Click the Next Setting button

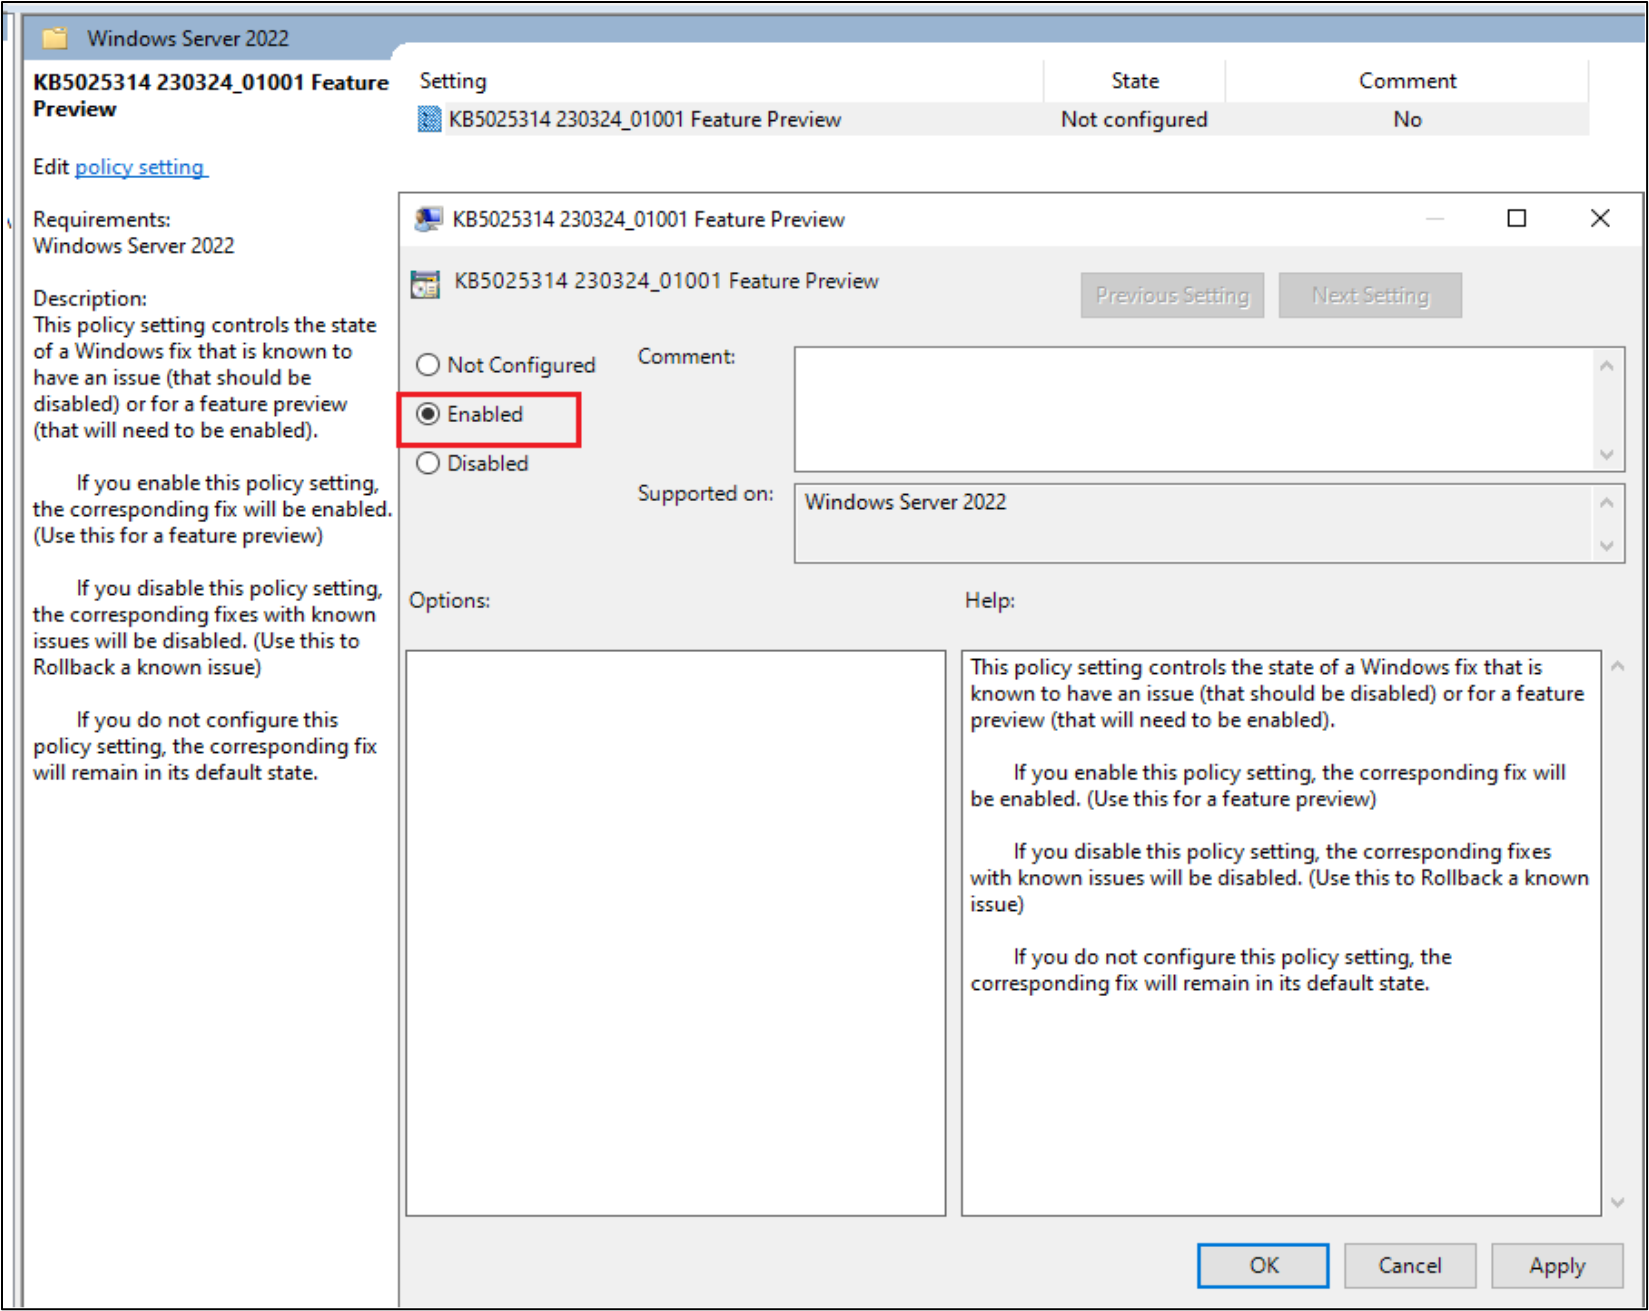click(1370, 295)
